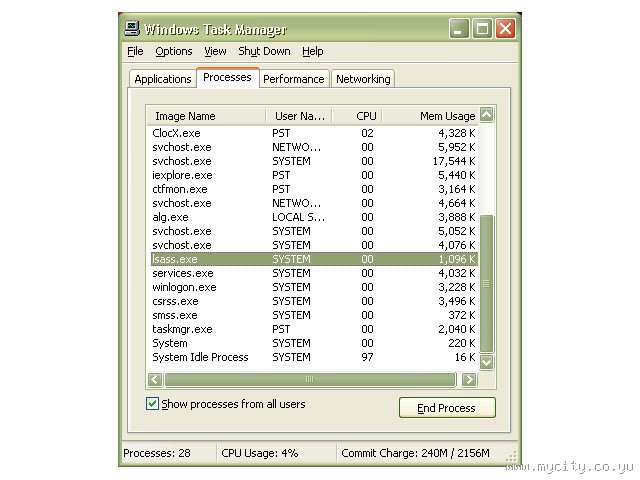Click the LOCAL S... user name cell
640x480 pixels.
coord(298,217)
